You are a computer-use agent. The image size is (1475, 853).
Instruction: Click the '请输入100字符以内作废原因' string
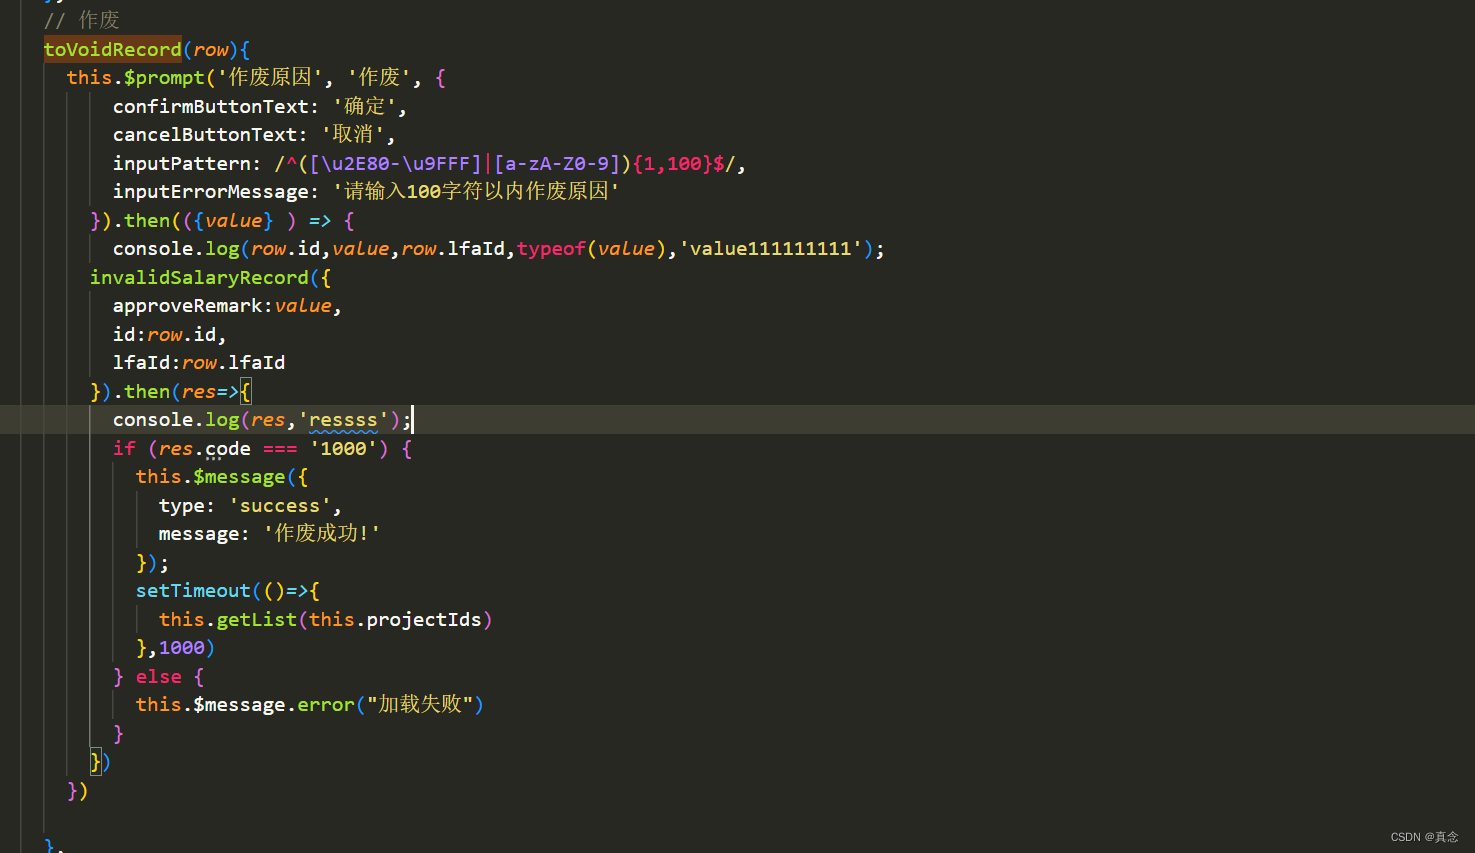(476, 191)
